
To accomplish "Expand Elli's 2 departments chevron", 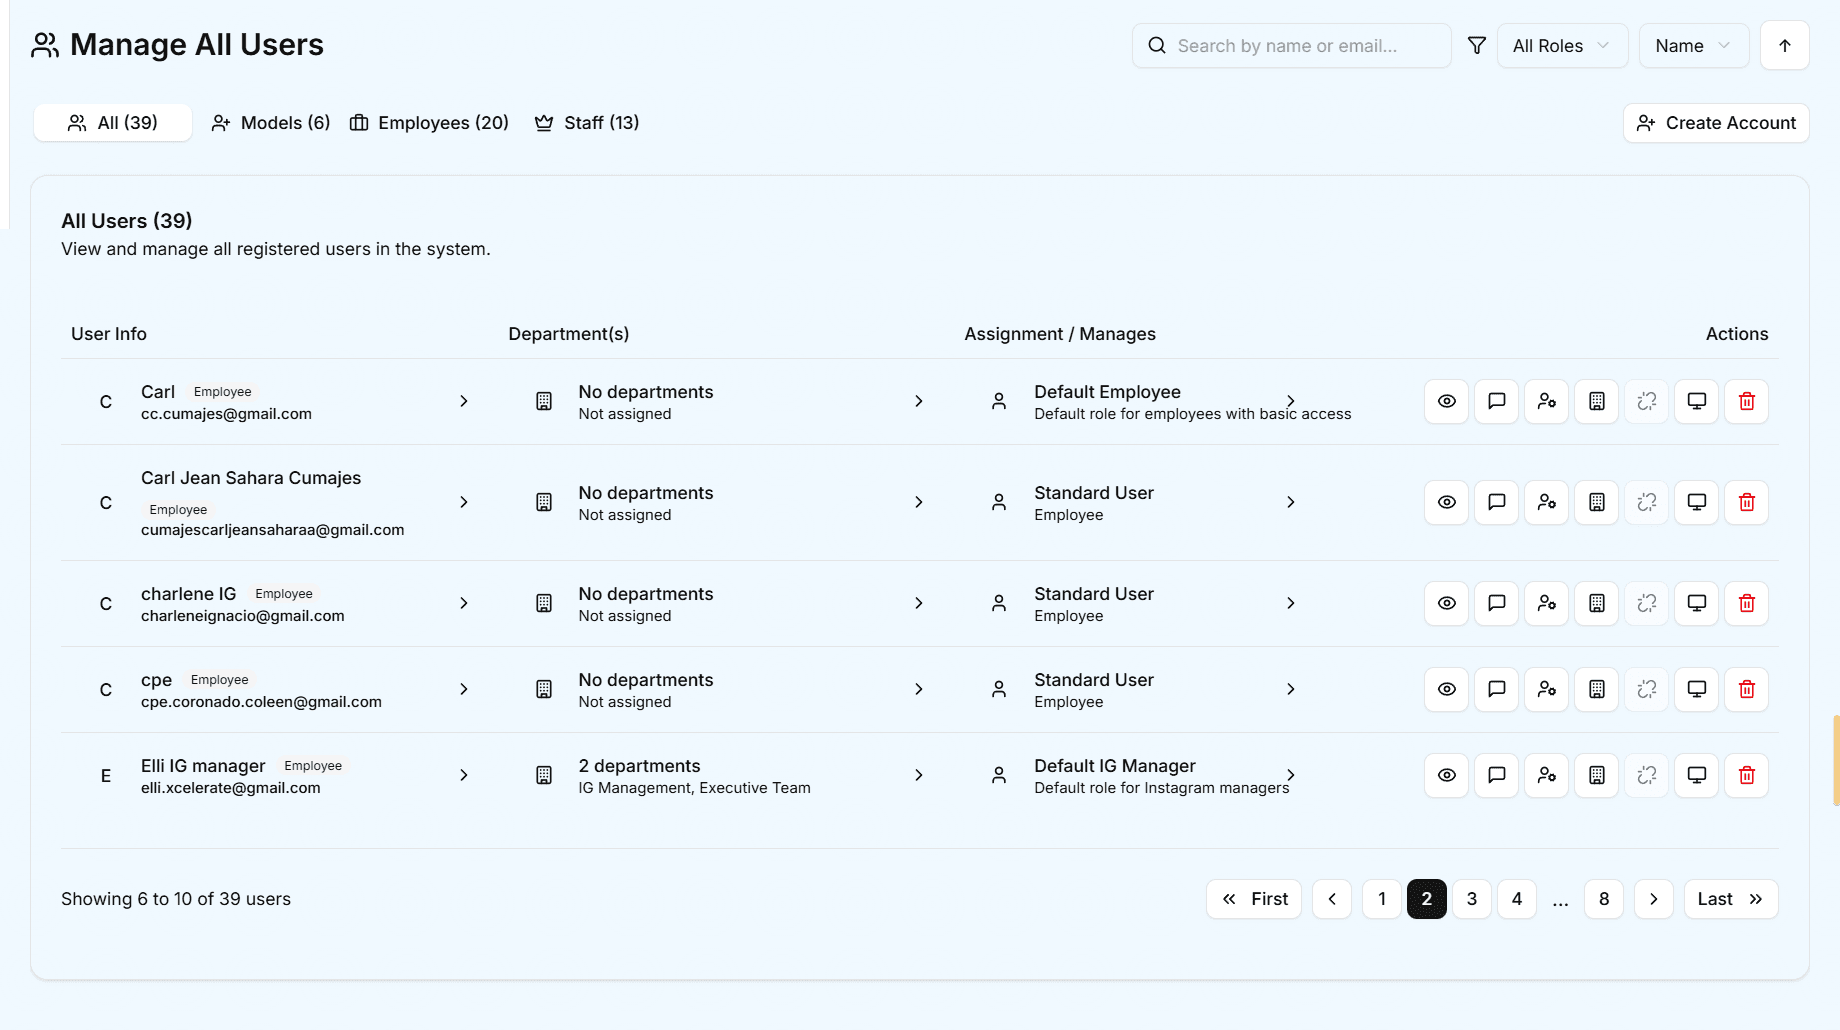I will (x=919, y=775).
